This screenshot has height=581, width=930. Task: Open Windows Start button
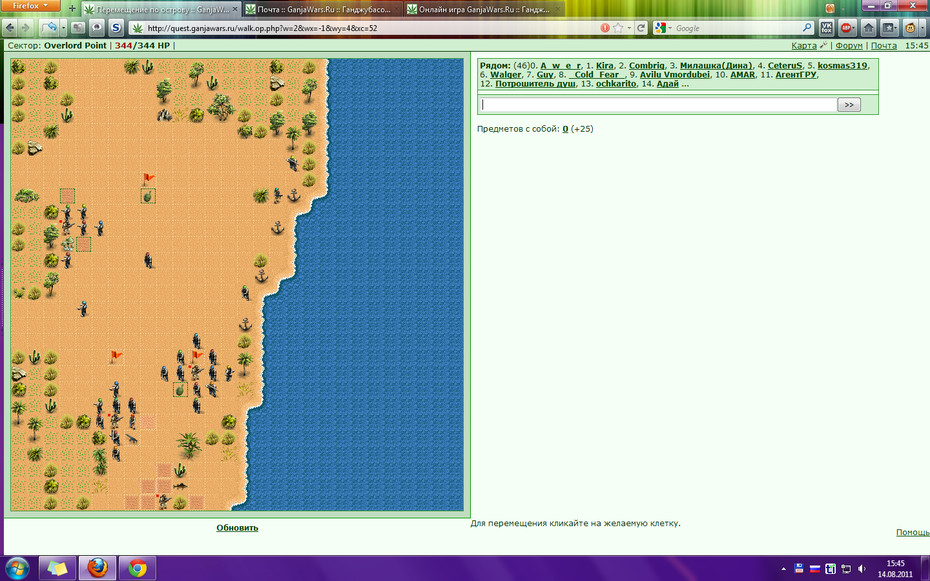pyautogui.click(x=17, y=568)
